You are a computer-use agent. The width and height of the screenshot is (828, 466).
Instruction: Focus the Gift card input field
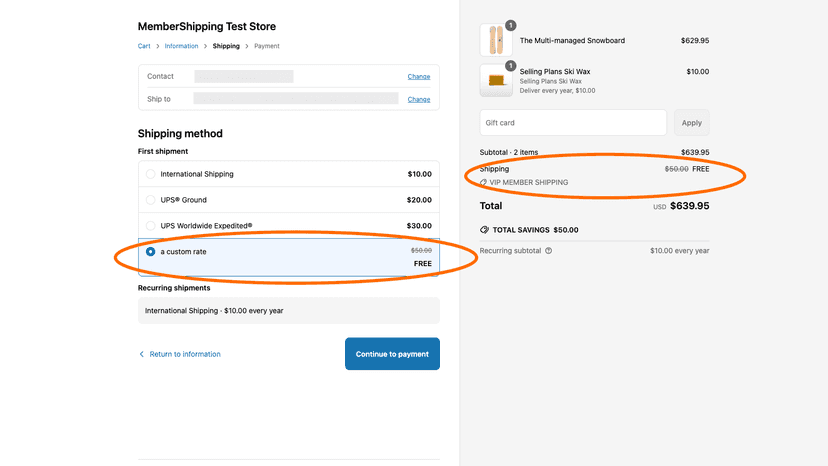573,123
